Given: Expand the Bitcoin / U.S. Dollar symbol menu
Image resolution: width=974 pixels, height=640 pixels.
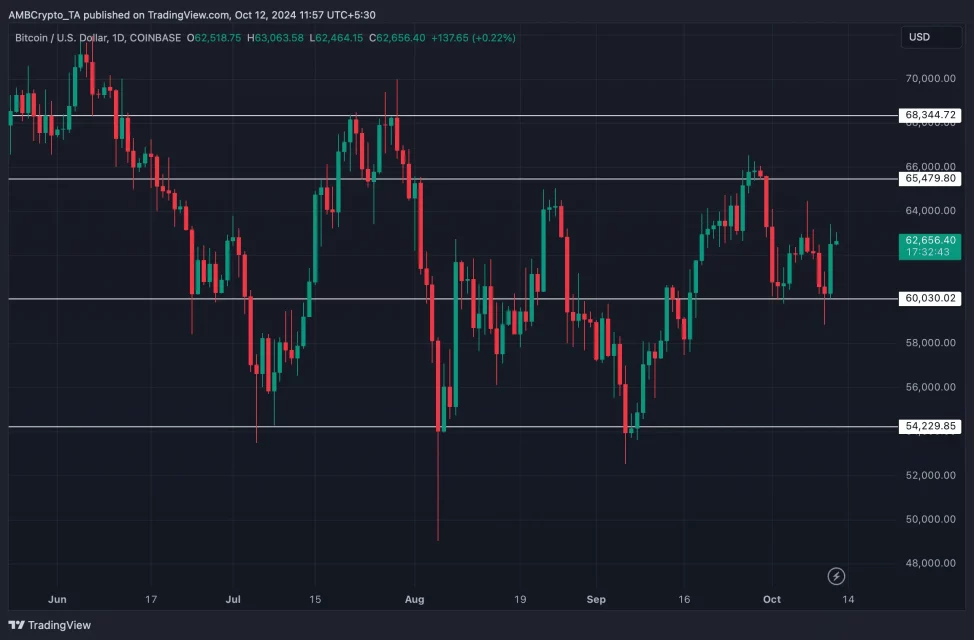Looking at the screenshot, I should pyautogui.click(x=60, y=37).
